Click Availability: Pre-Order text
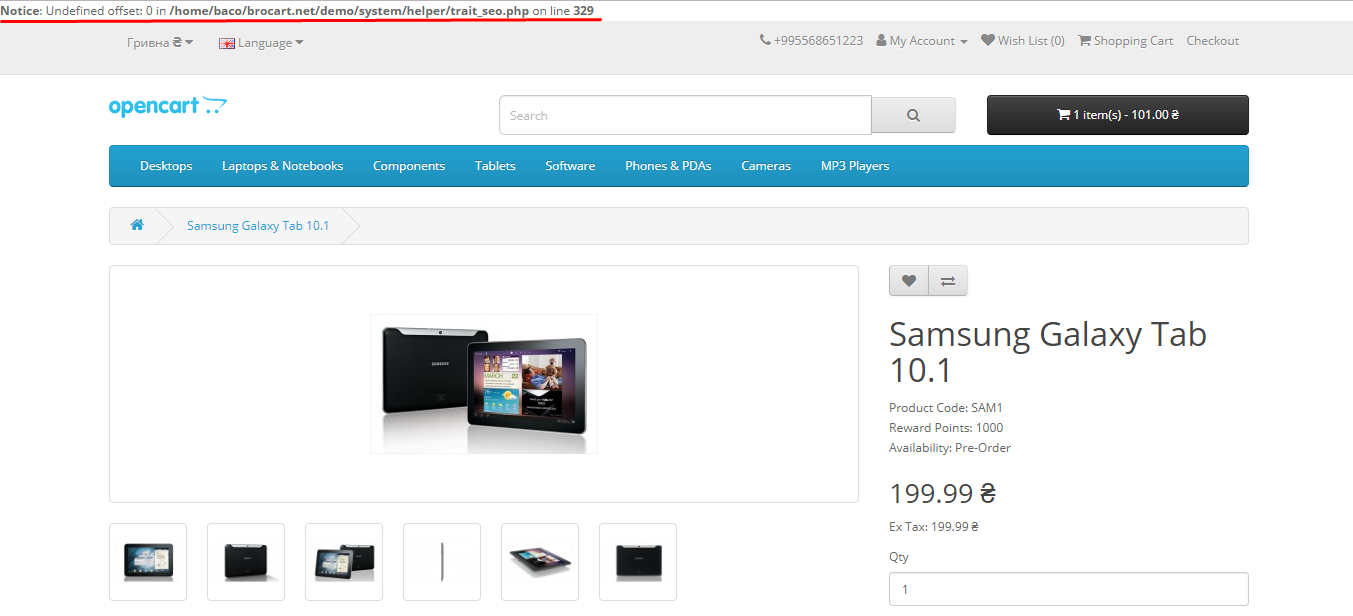This screenshot has width=1353, height=616. click(x=950, y=448)
